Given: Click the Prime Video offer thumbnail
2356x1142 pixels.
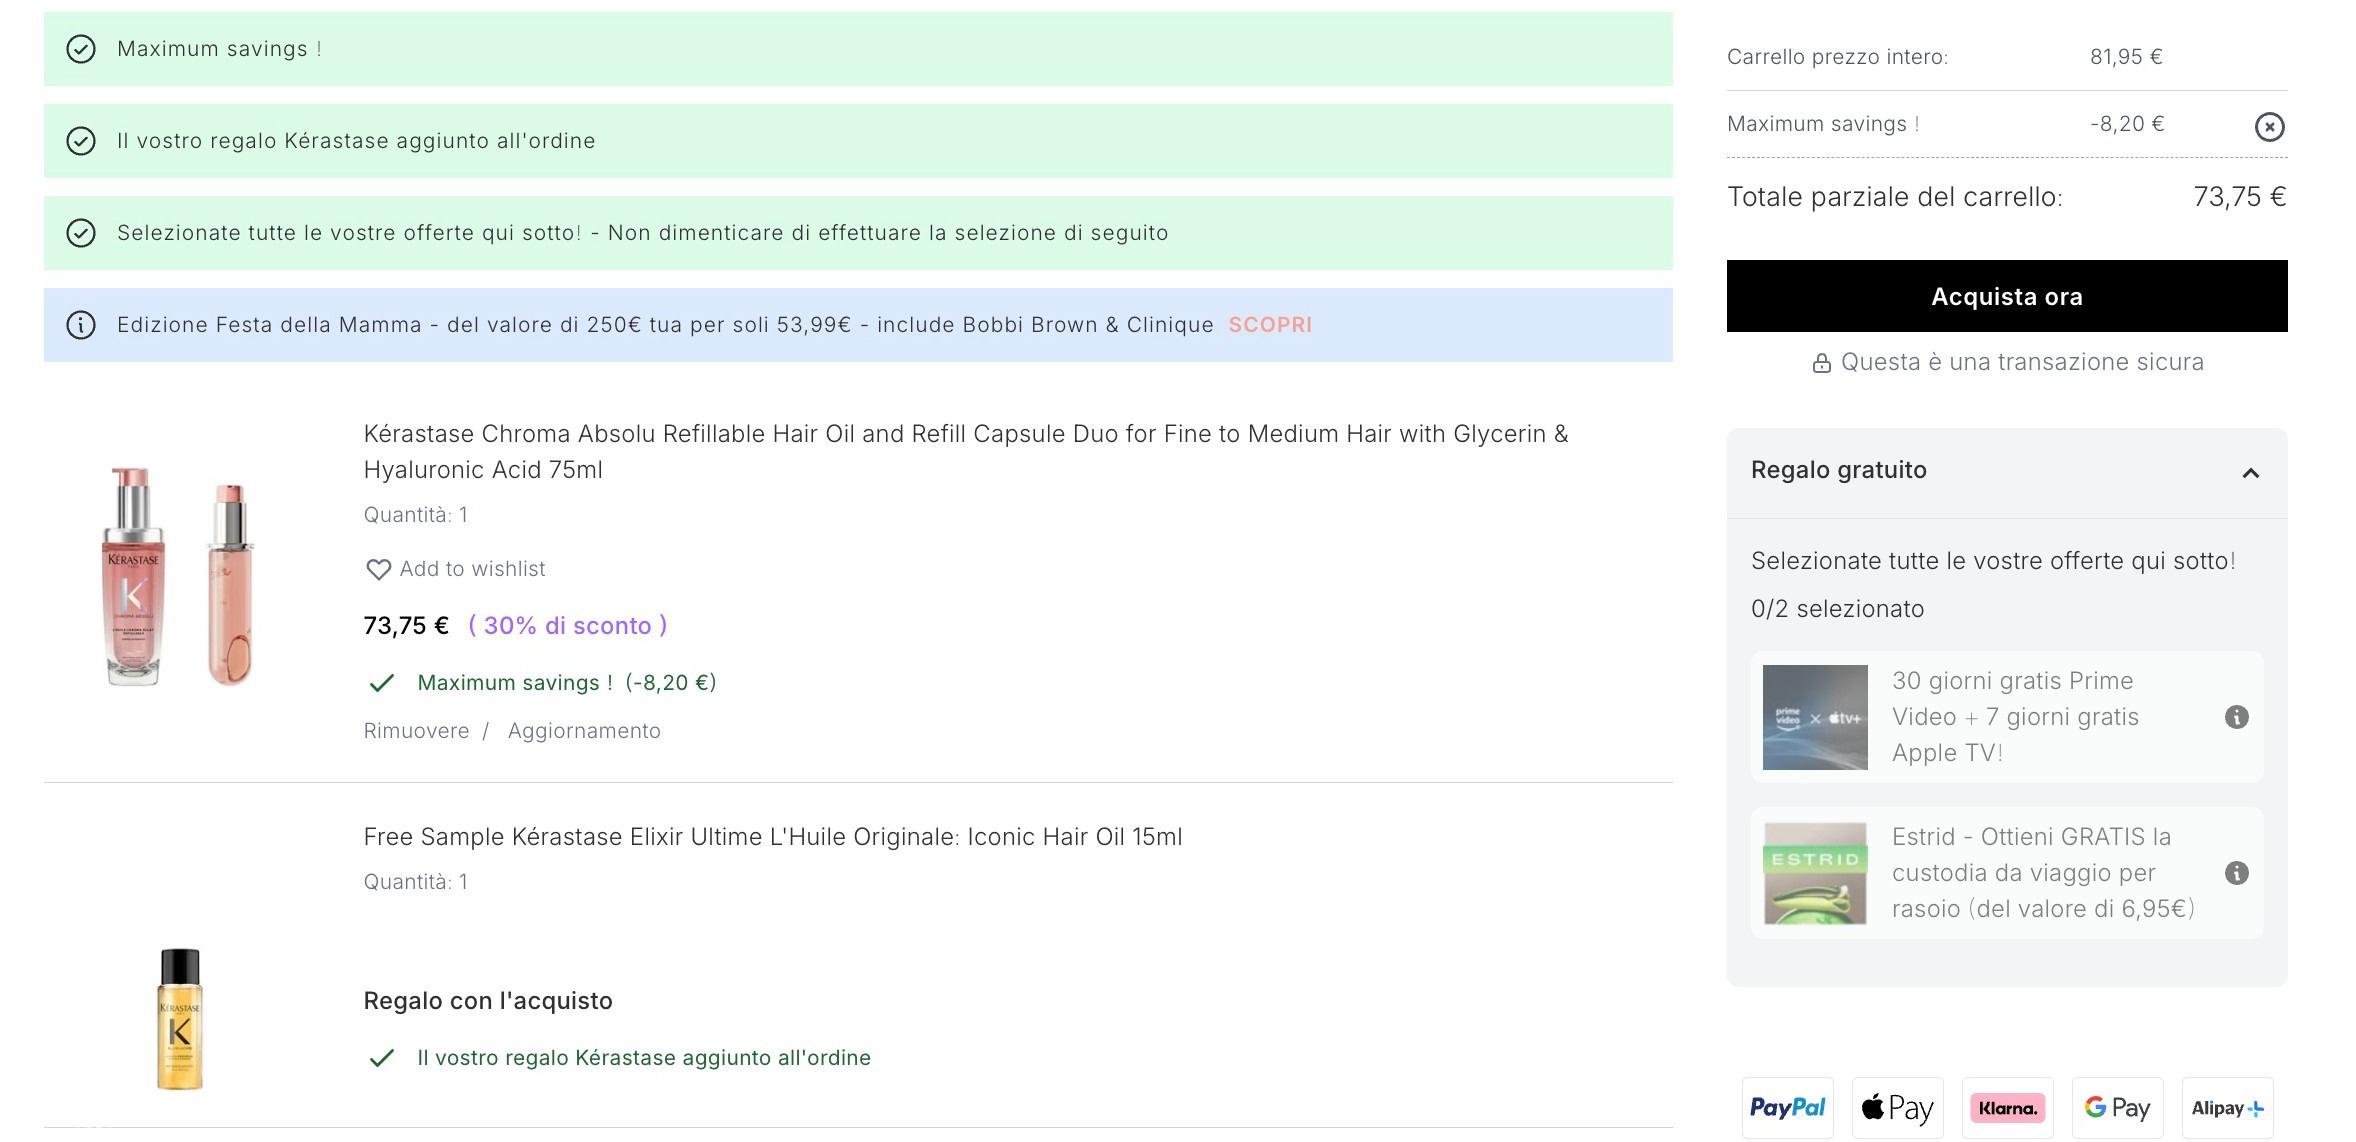Looking at the screenshot, I should pos(1815,717).
